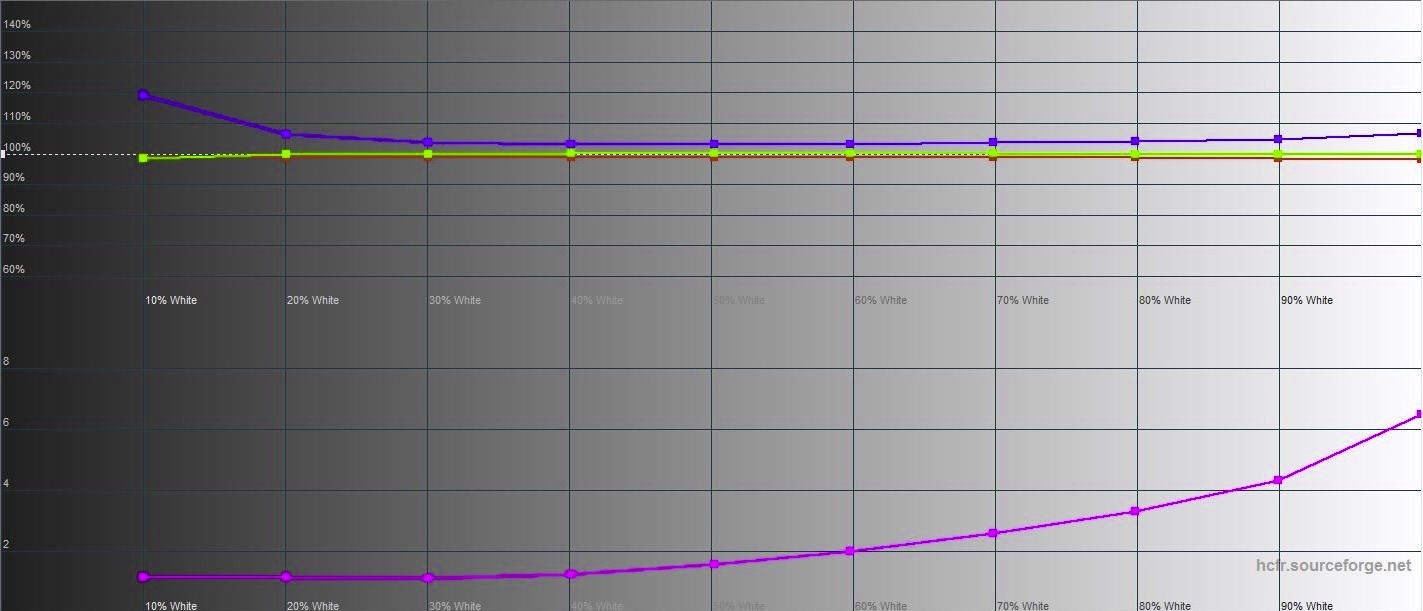The image size is (1423, 611).
Task: Click the green data point at 10% White
Action: (x=143, y=158)
